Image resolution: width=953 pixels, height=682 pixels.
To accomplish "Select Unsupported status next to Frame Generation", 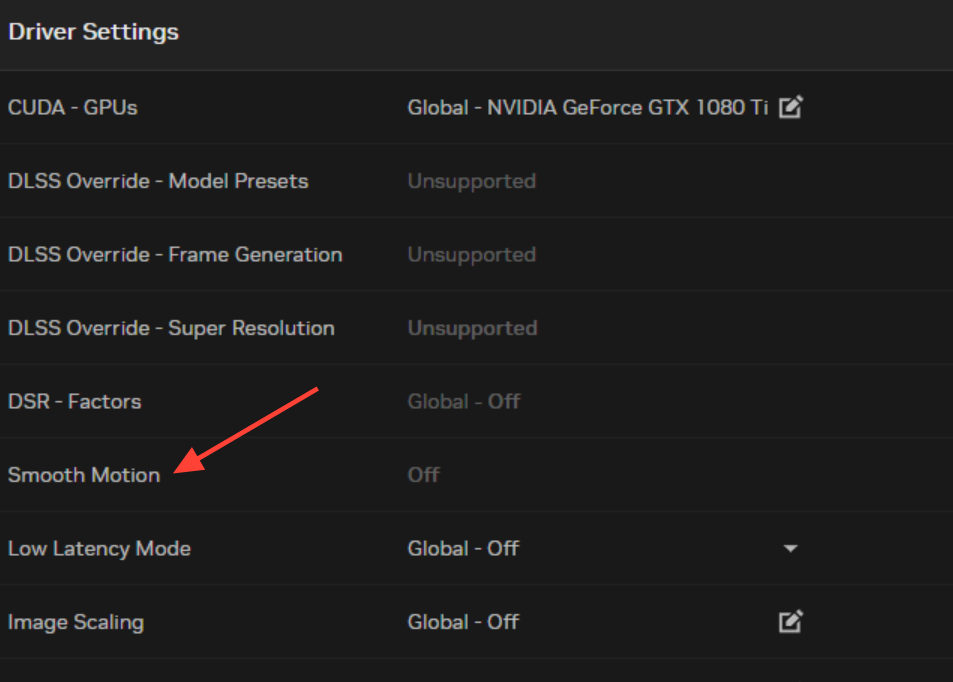I will [472, 255].
